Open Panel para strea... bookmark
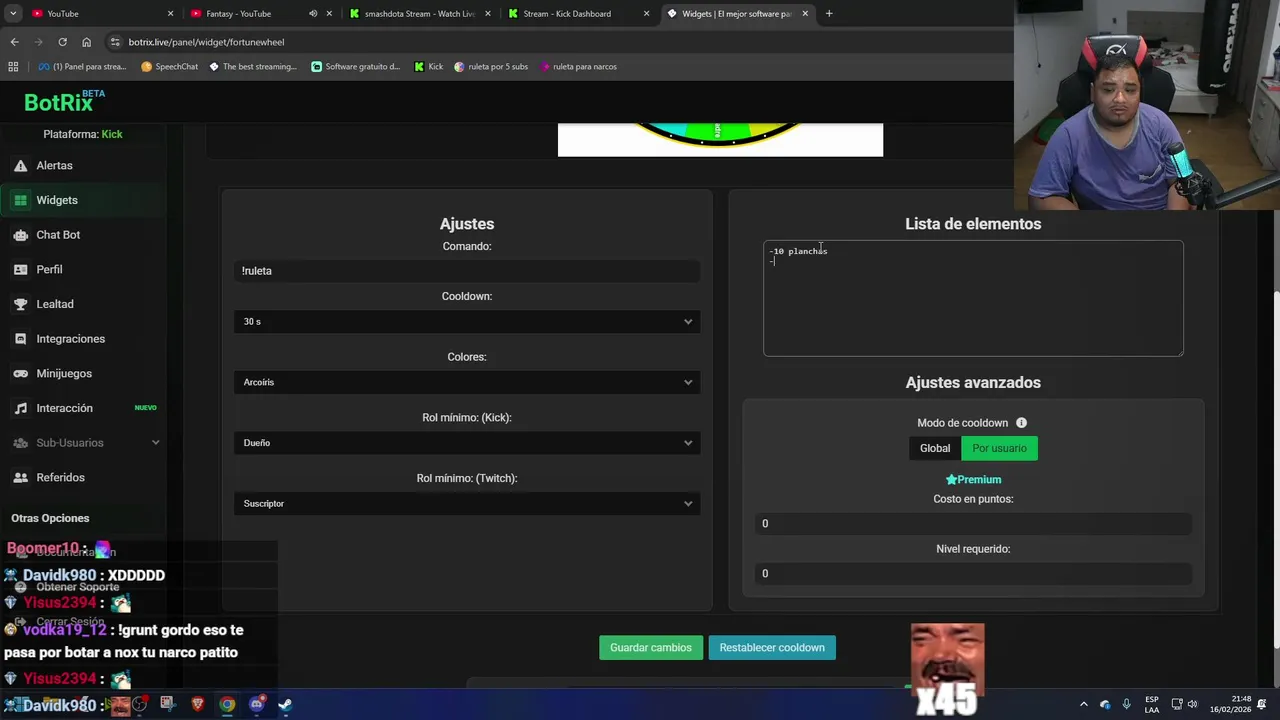The height and width of the screenshot is (720, 1280). click(82, 67)
